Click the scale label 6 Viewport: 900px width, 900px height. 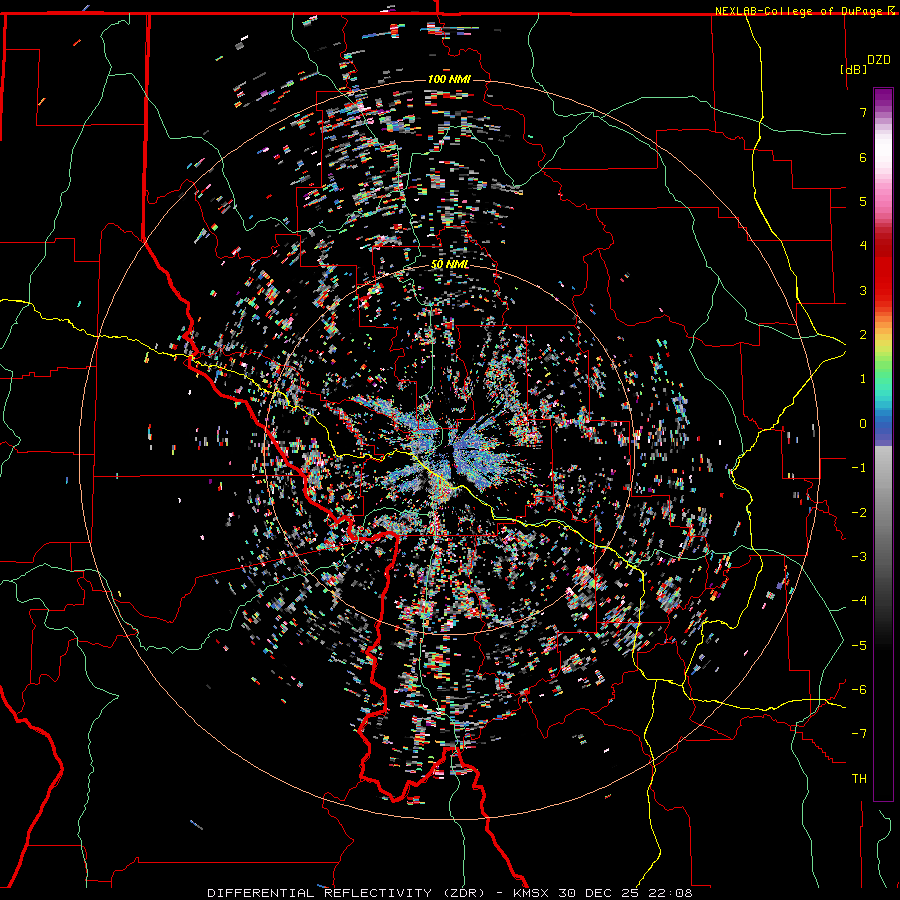point(863,157)
